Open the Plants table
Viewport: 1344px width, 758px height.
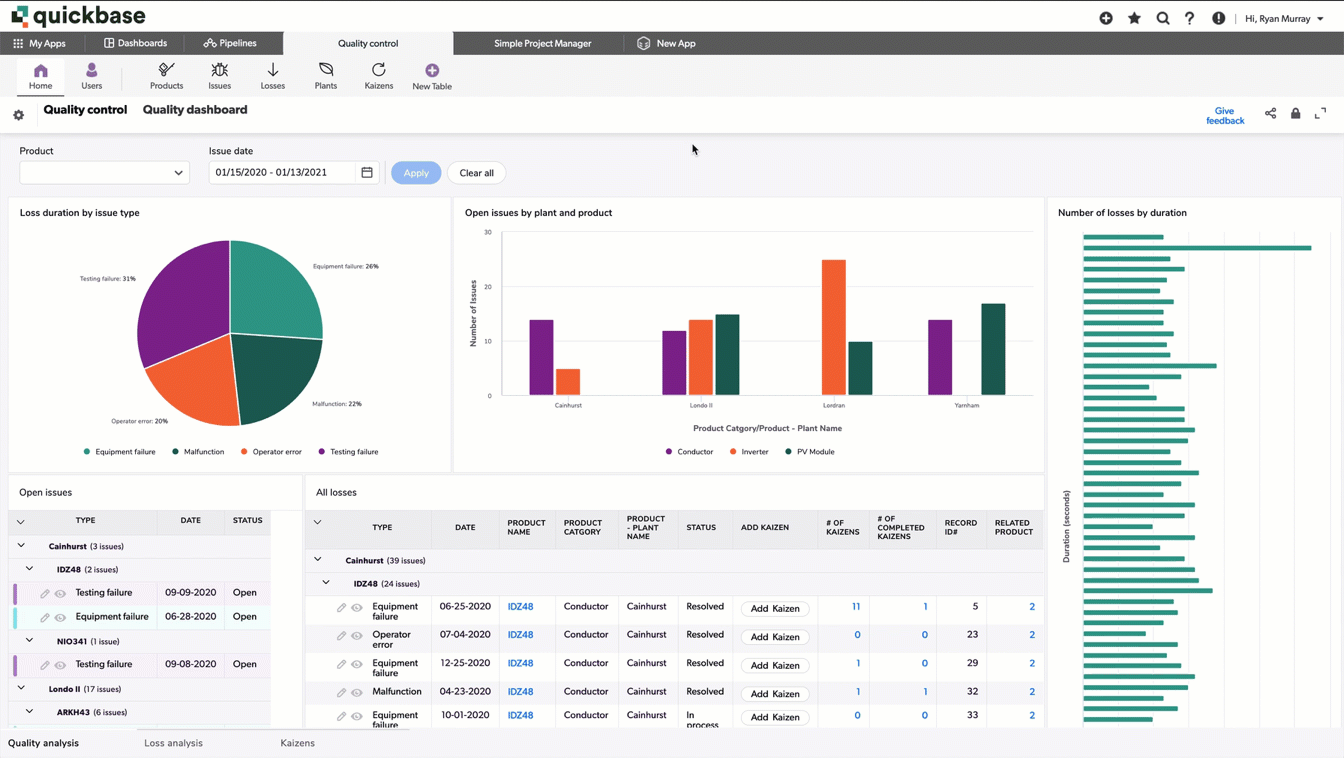[x=325, y=76]
